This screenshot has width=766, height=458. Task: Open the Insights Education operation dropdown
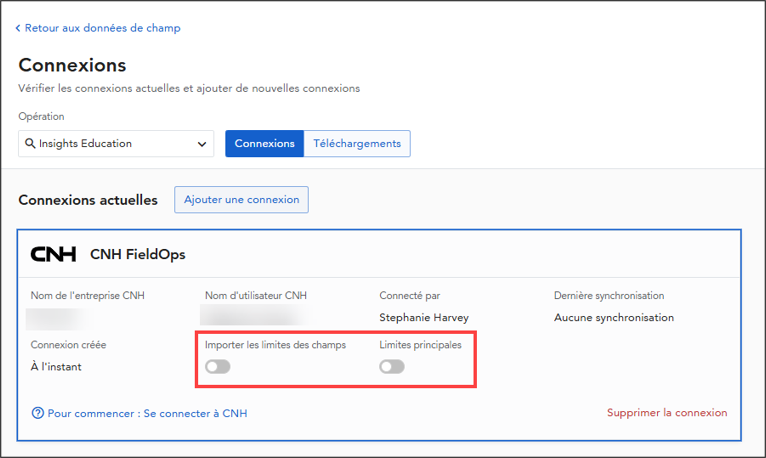coord(116,144)
